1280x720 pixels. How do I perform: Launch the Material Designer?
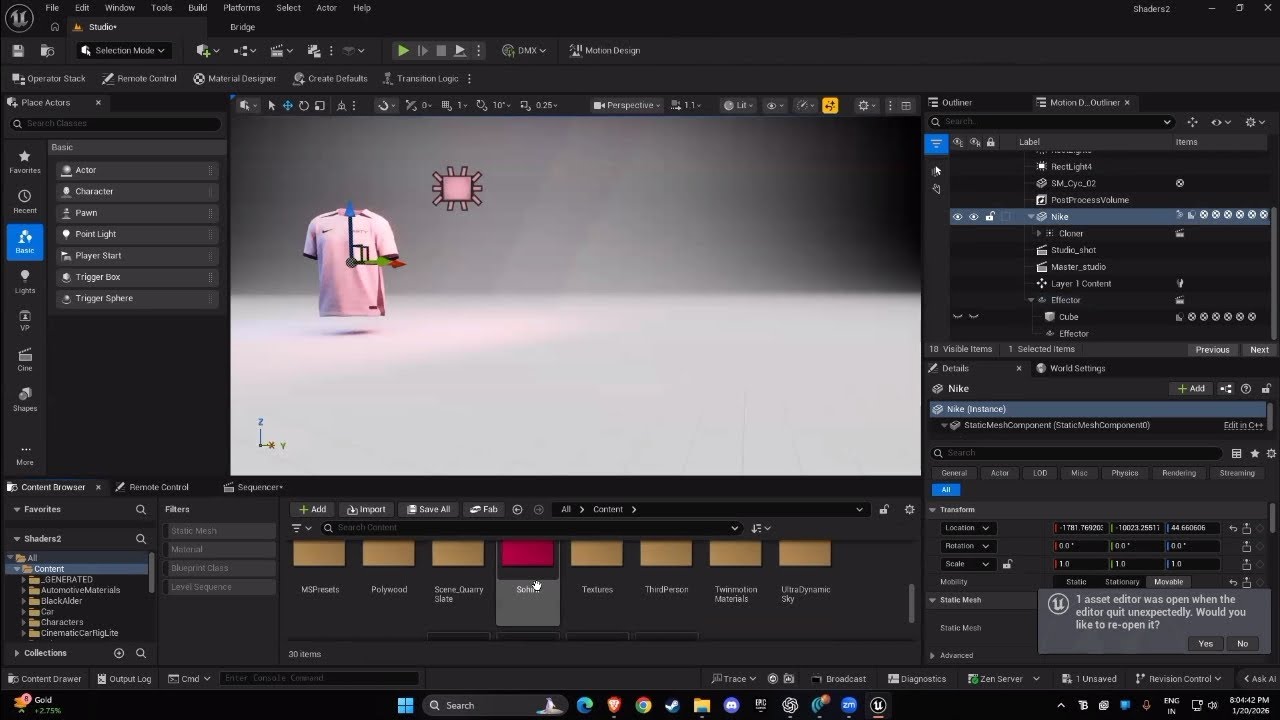tap(234, 78)
